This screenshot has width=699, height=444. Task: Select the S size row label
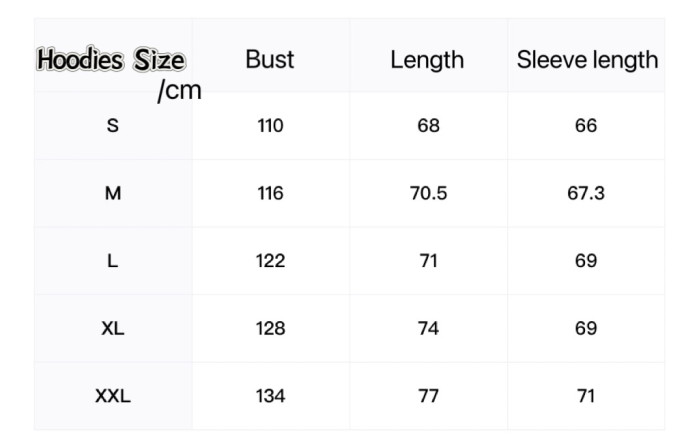(112, 126)
